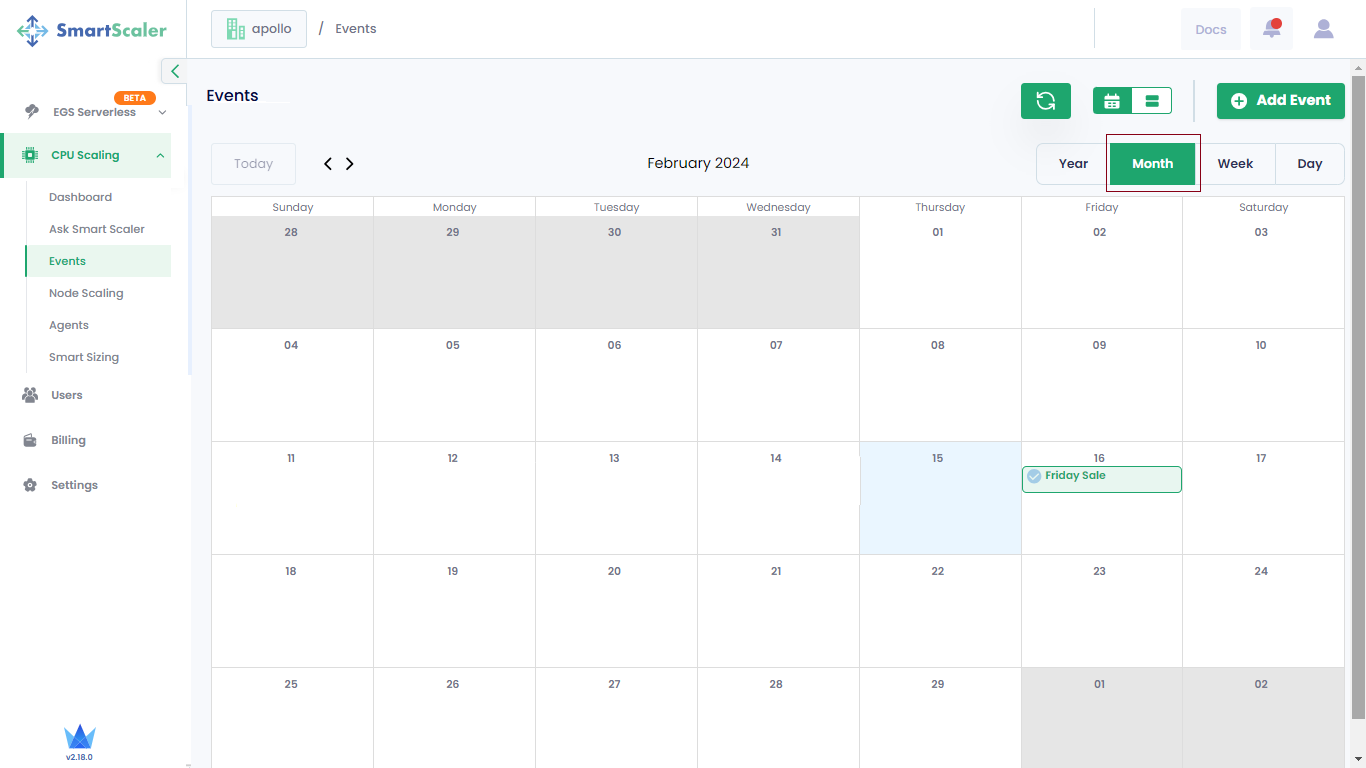Open Users section in sidebar
This screenshot has width=1366, height=768.
click(x=66, y=395)
